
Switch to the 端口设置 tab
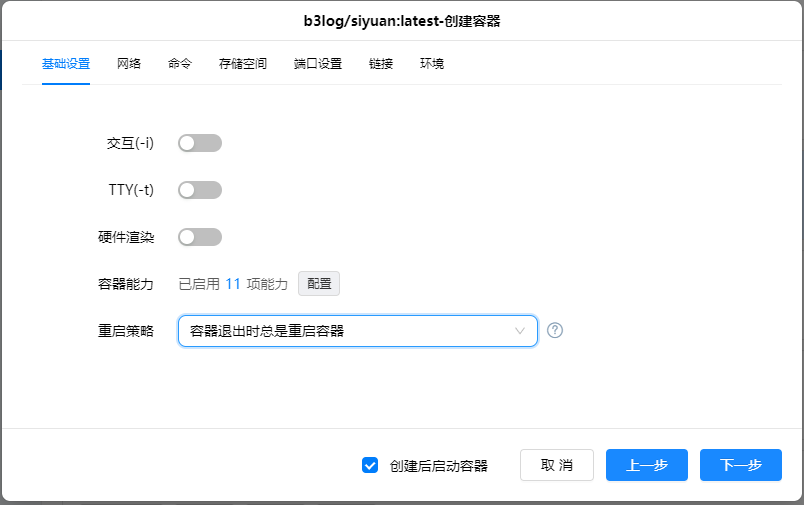click(318, 64)
